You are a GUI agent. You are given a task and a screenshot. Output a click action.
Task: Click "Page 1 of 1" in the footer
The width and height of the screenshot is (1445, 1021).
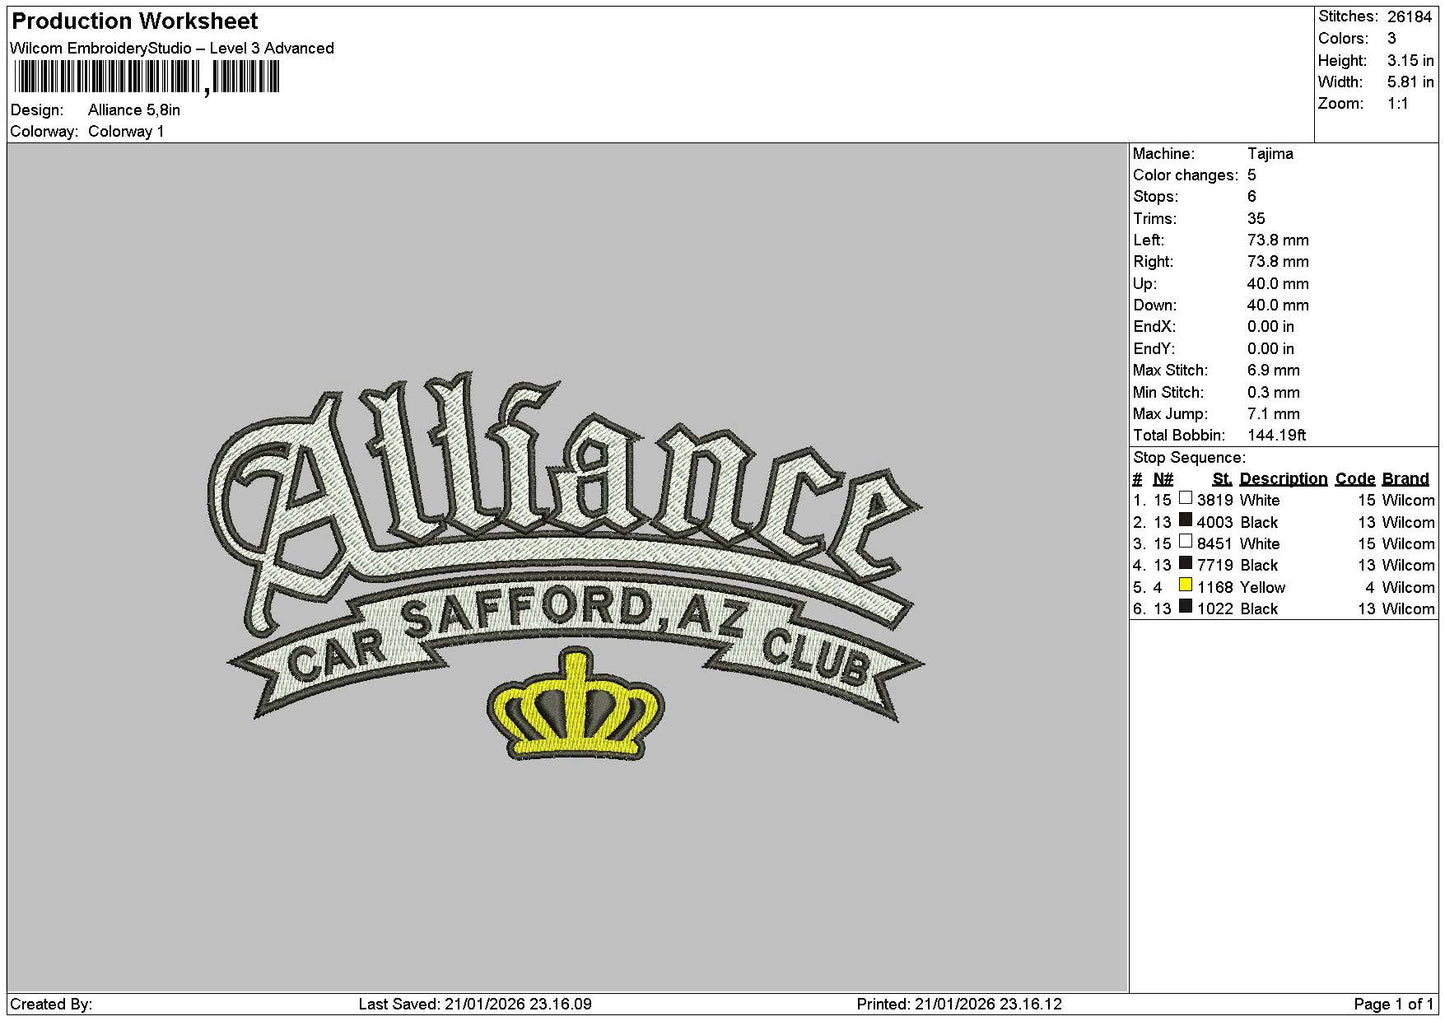1393,1004
